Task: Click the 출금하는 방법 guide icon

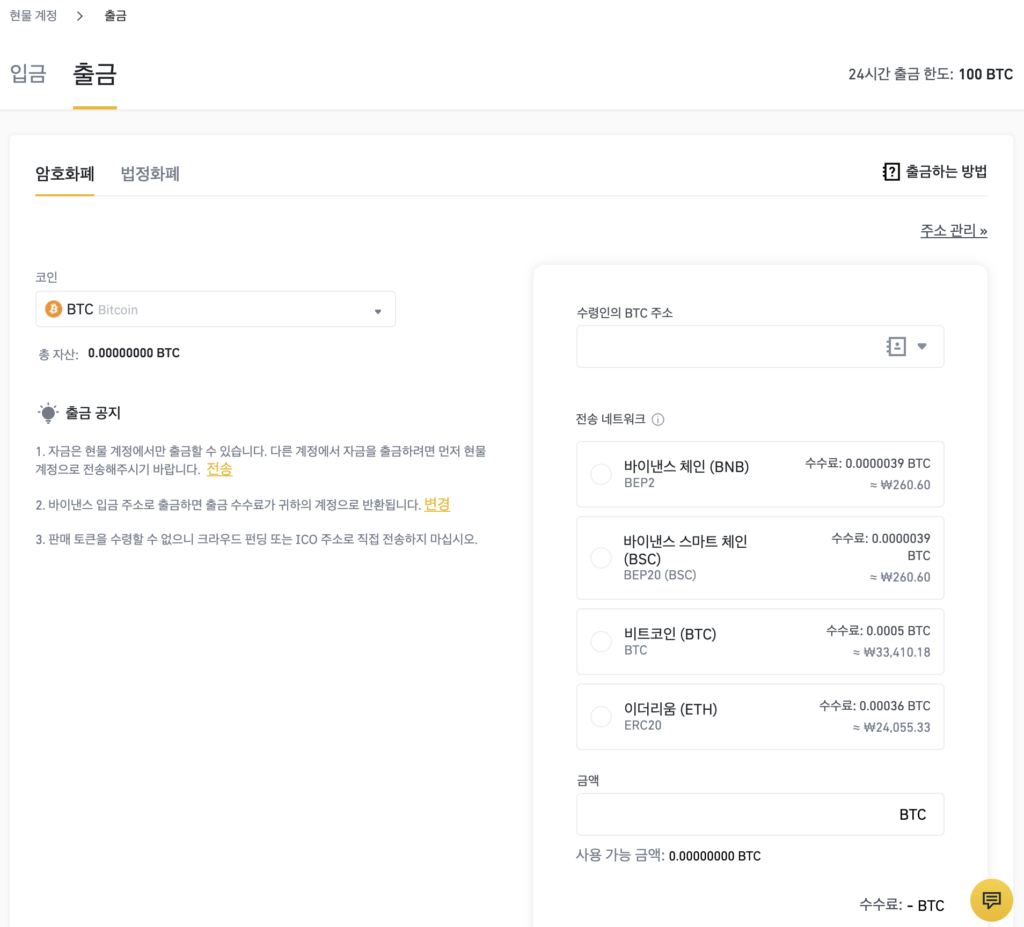Action: [x=891, y=172]
